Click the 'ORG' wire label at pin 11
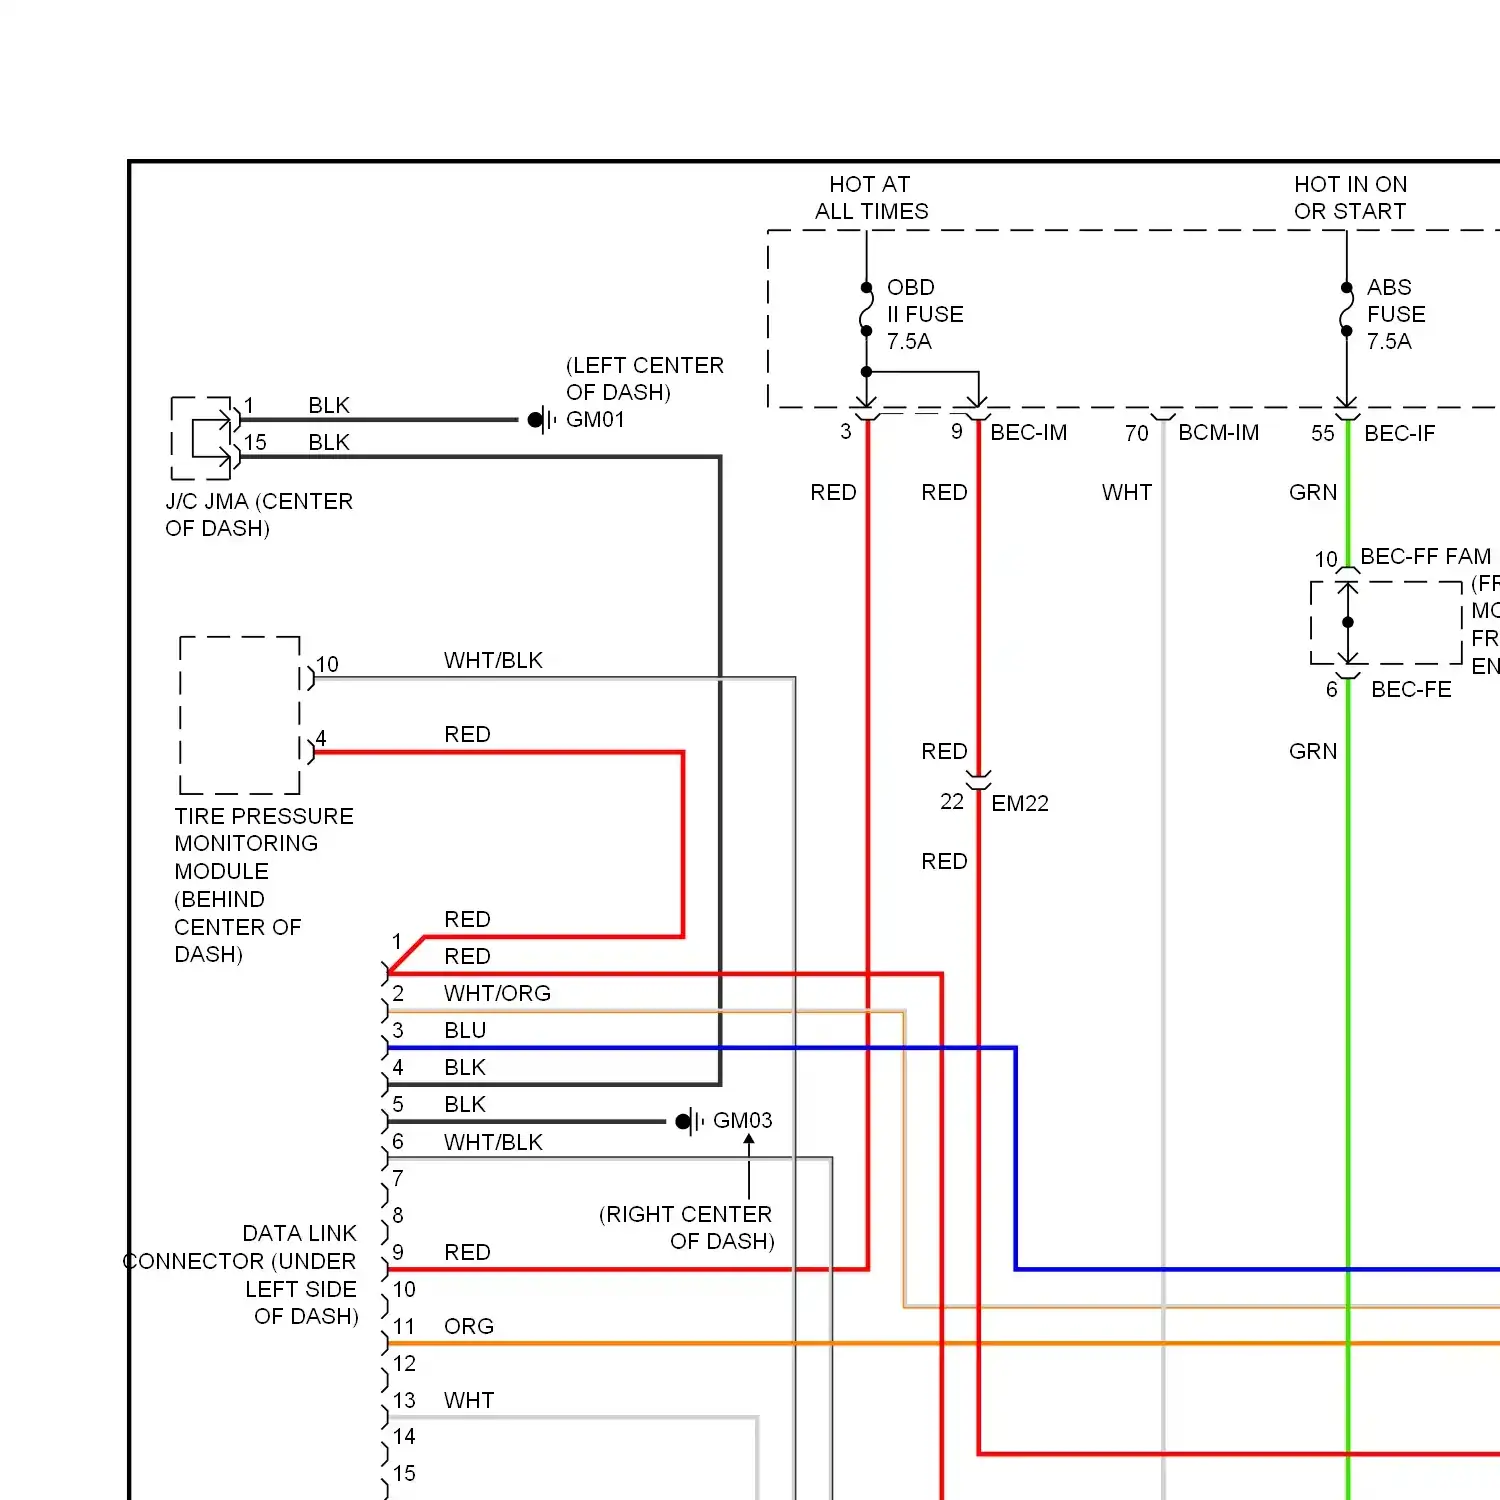This screenshot has width=1500, height=1500. coord(469,1326)
